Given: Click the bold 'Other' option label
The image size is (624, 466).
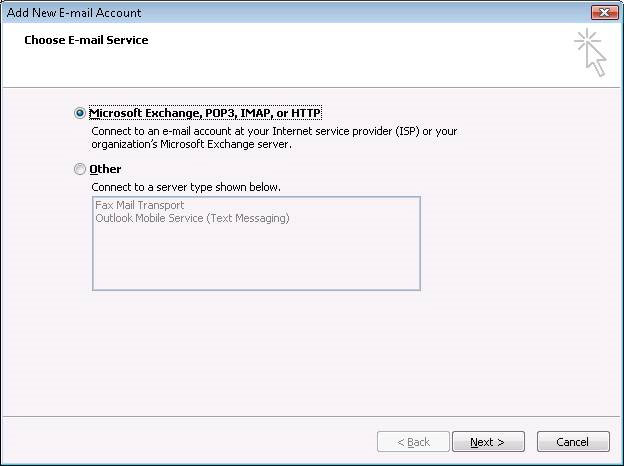Looking at the screenshot, I should (x=105, y=169).
